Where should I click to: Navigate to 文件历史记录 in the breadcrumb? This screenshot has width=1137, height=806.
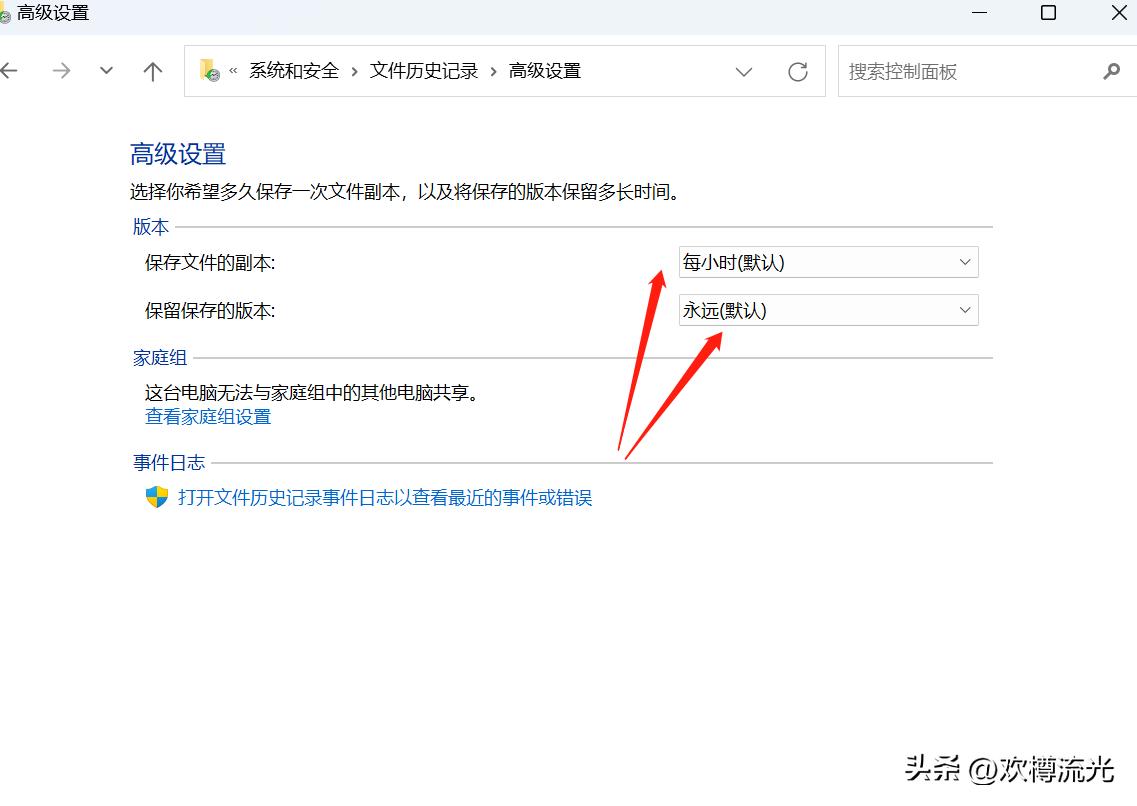click(423, 70)
